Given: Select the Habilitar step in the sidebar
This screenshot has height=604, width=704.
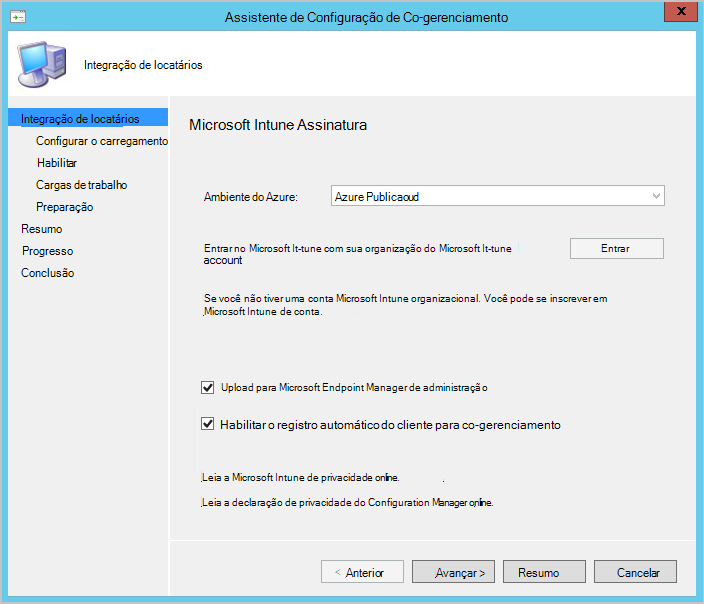Looking at the screenshot, I should point(57,163).
